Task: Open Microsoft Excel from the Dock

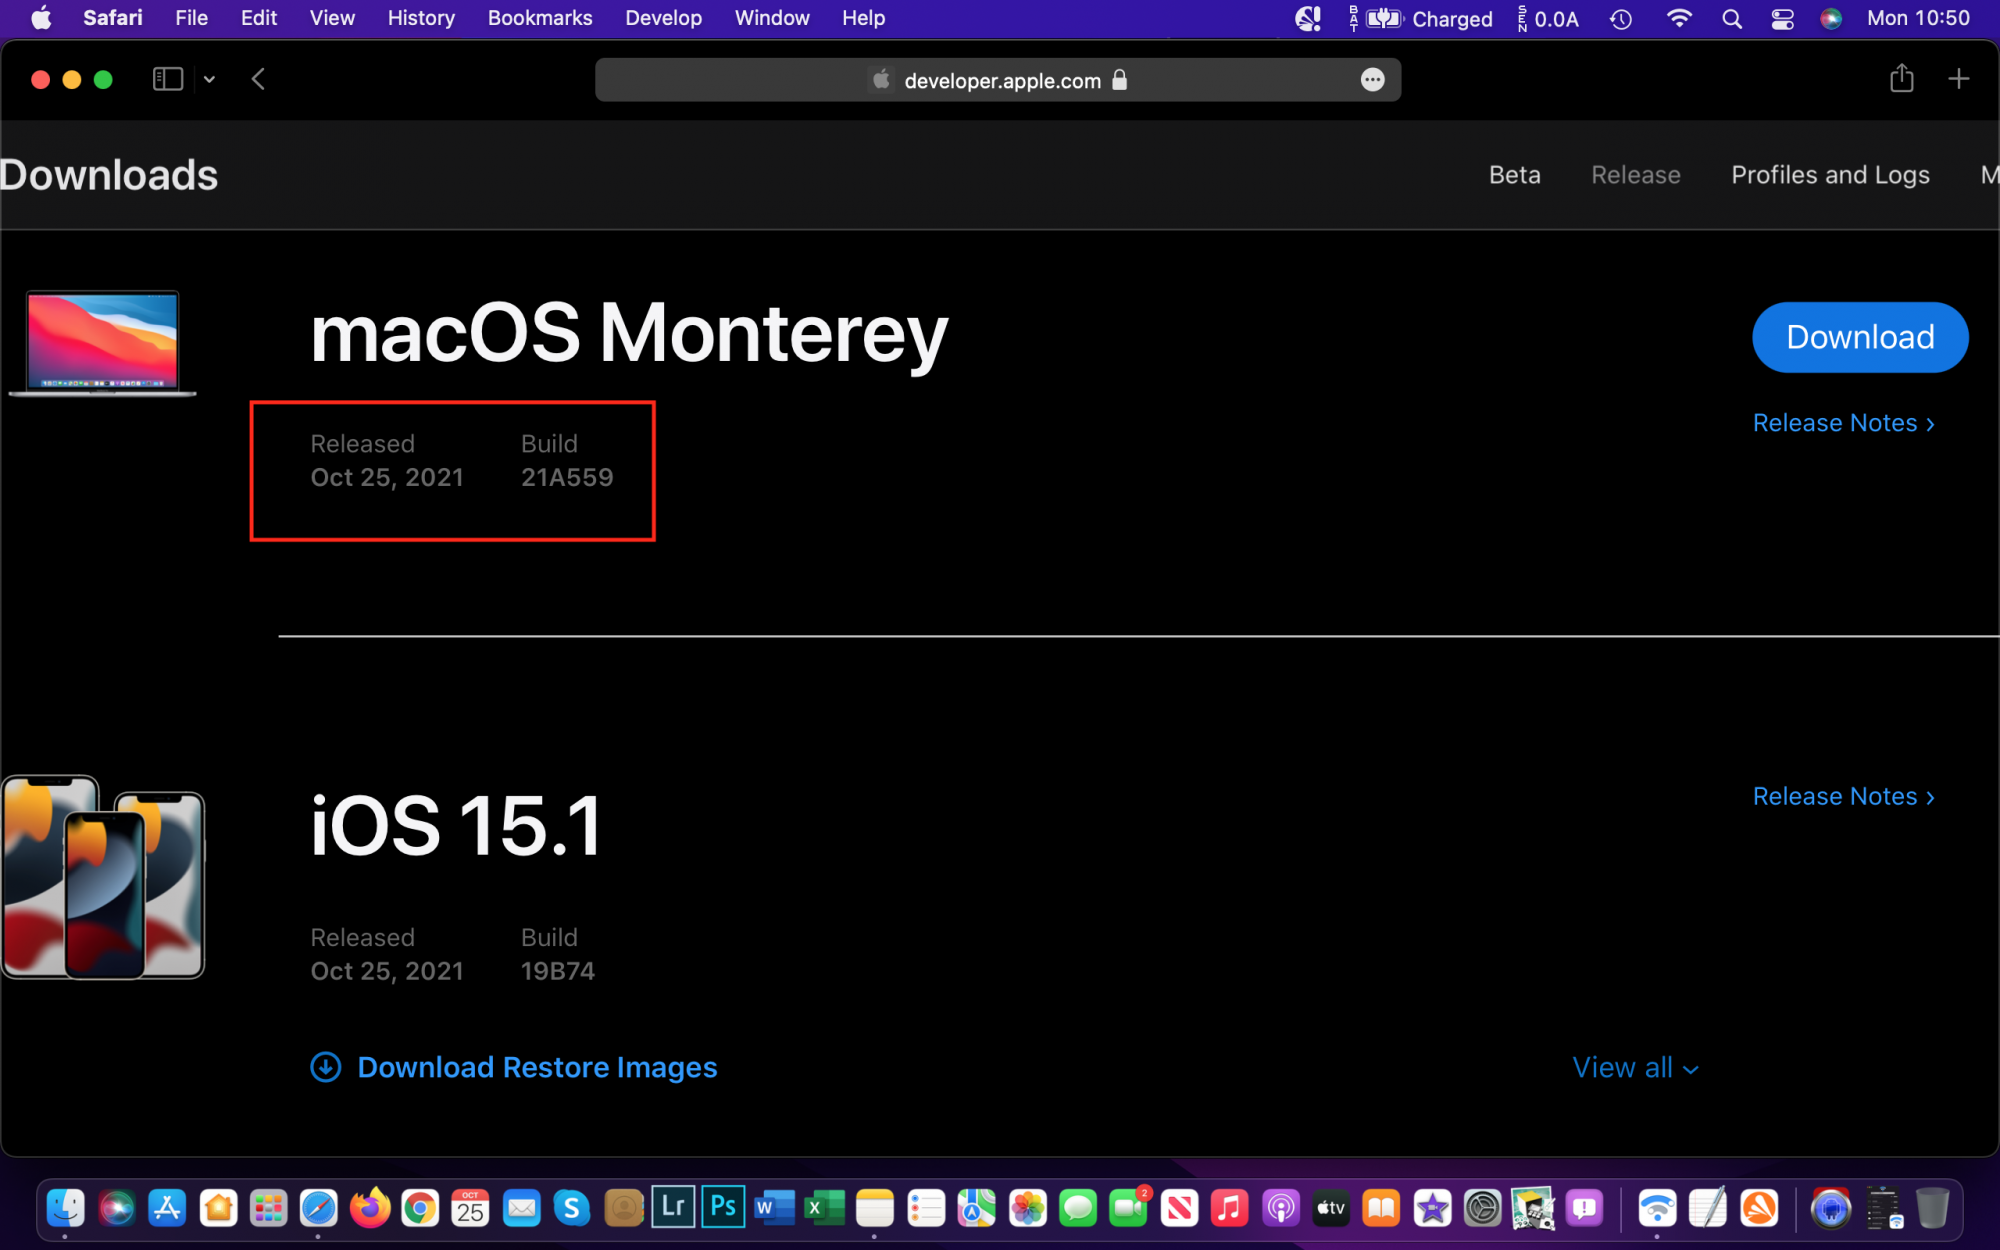Action: click(x=824, y=1208)
